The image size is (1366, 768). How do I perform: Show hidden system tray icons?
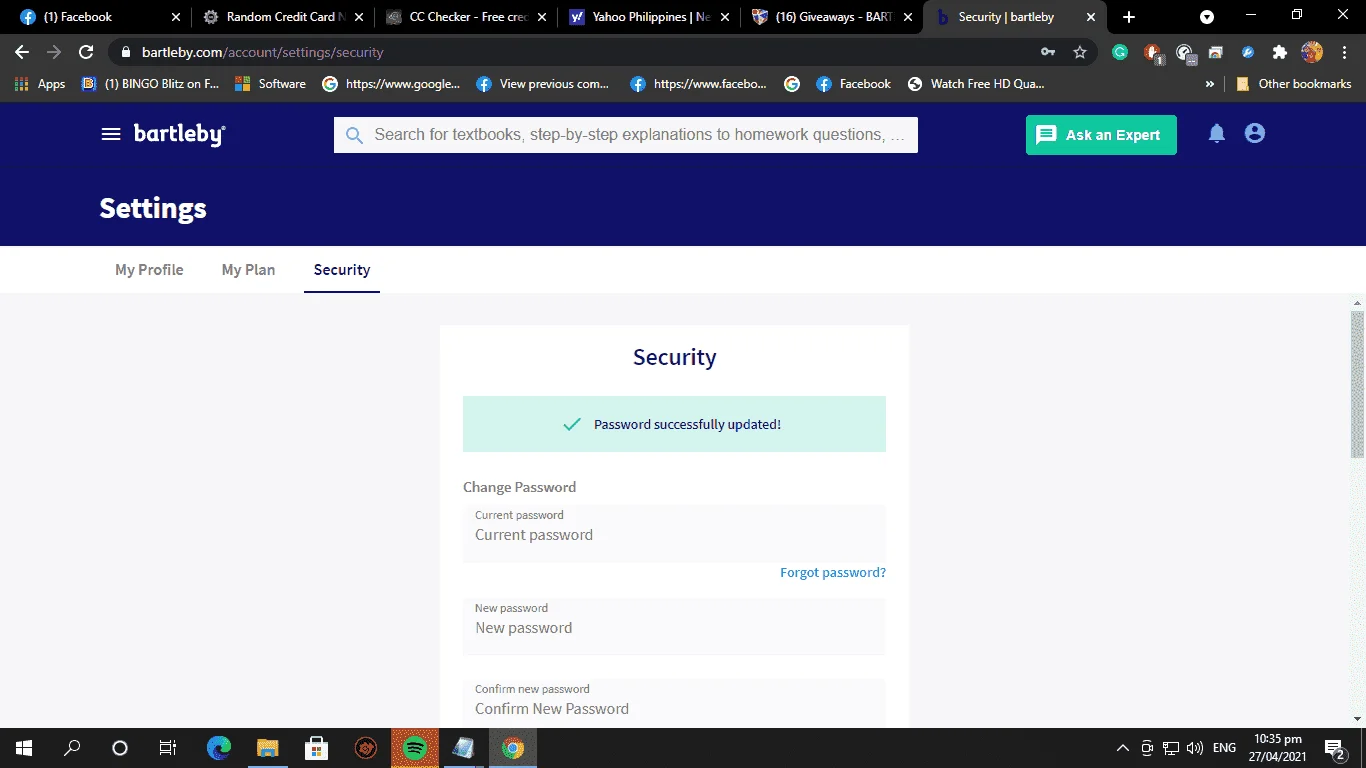pos(1123,748)
